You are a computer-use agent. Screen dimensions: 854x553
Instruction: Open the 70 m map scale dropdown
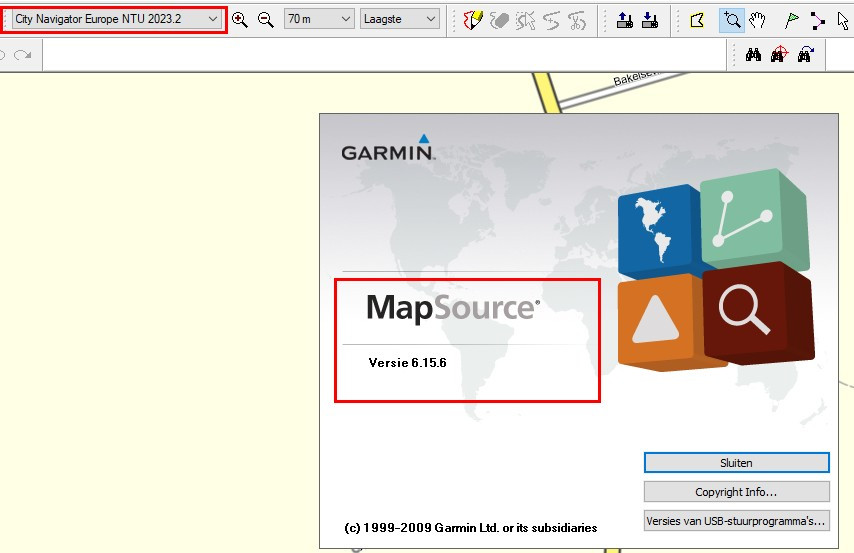(319, 19)
